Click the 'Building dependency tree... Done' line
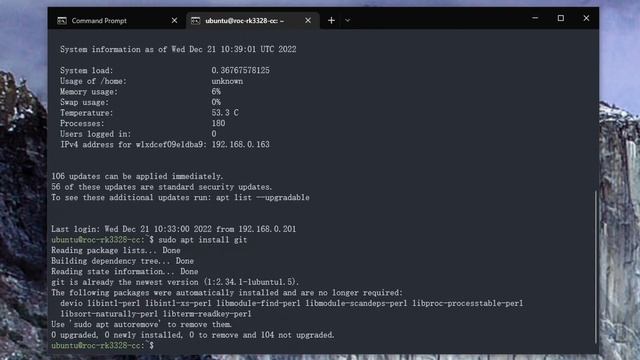This screenshot has width=640, height=360. [122, 261]
